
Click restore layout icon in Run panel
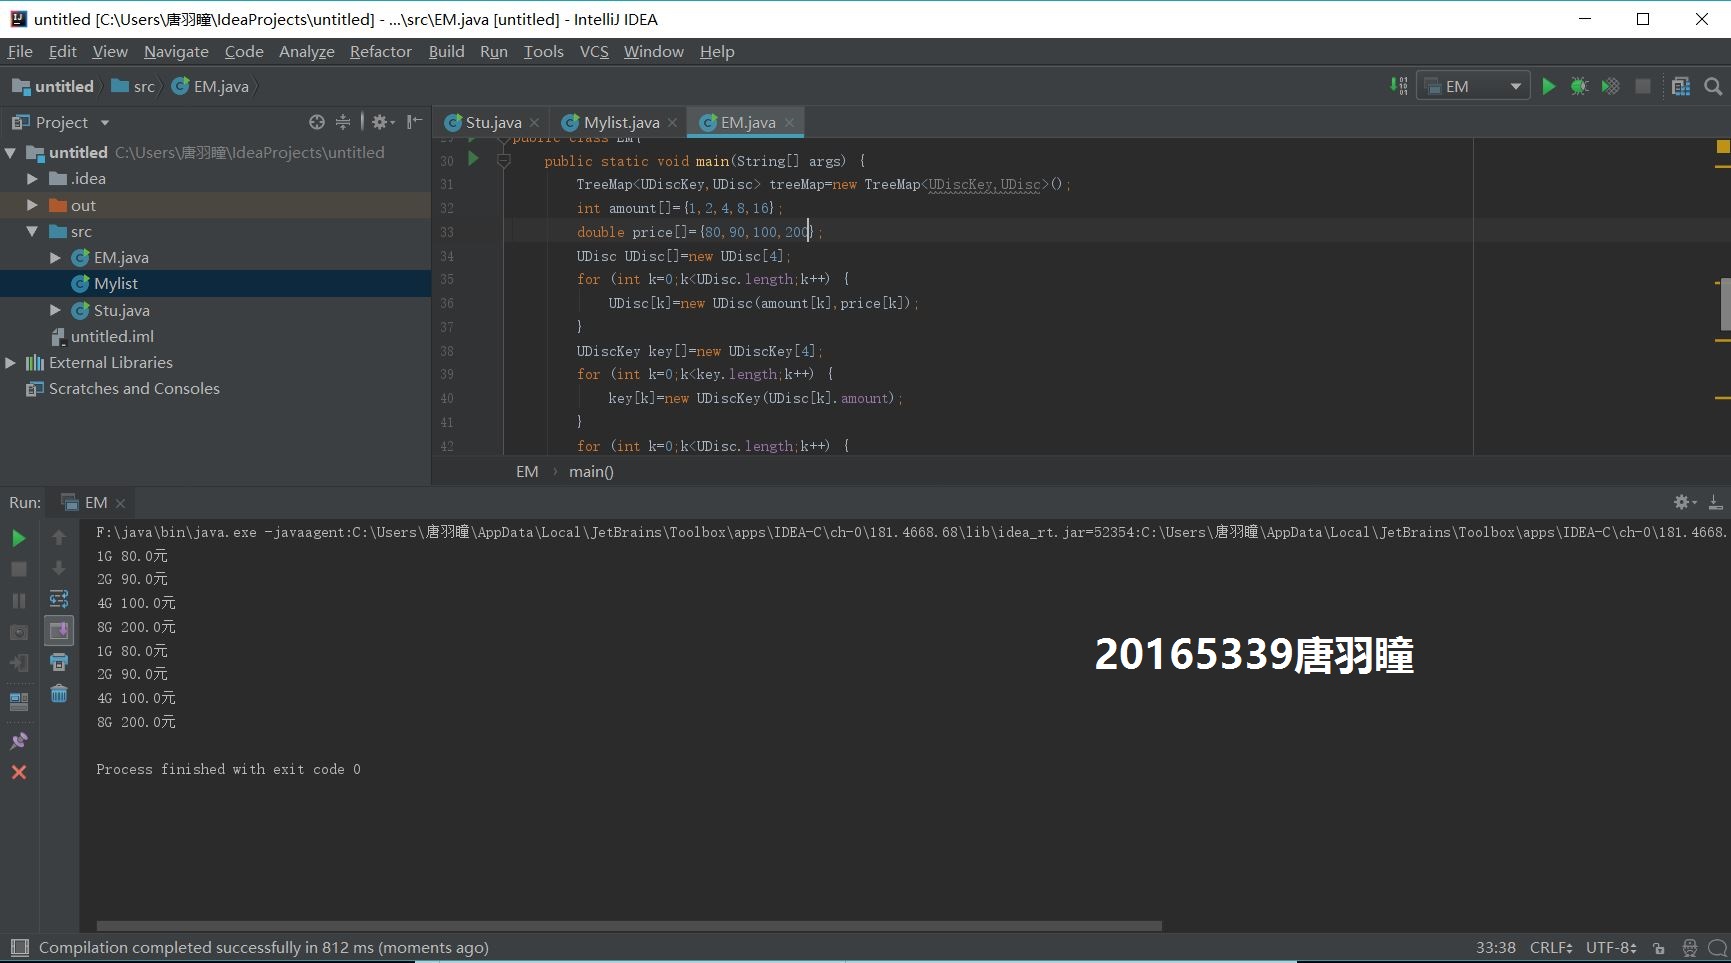click(18, 701)
